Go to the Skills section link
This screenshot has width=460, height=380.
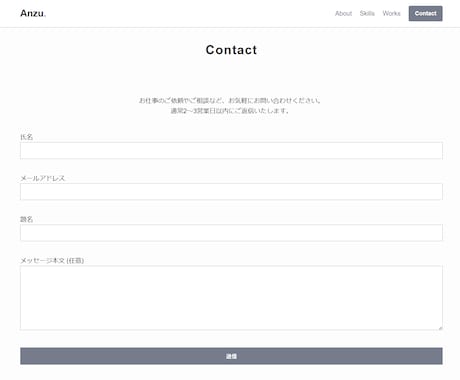point(367,13)
